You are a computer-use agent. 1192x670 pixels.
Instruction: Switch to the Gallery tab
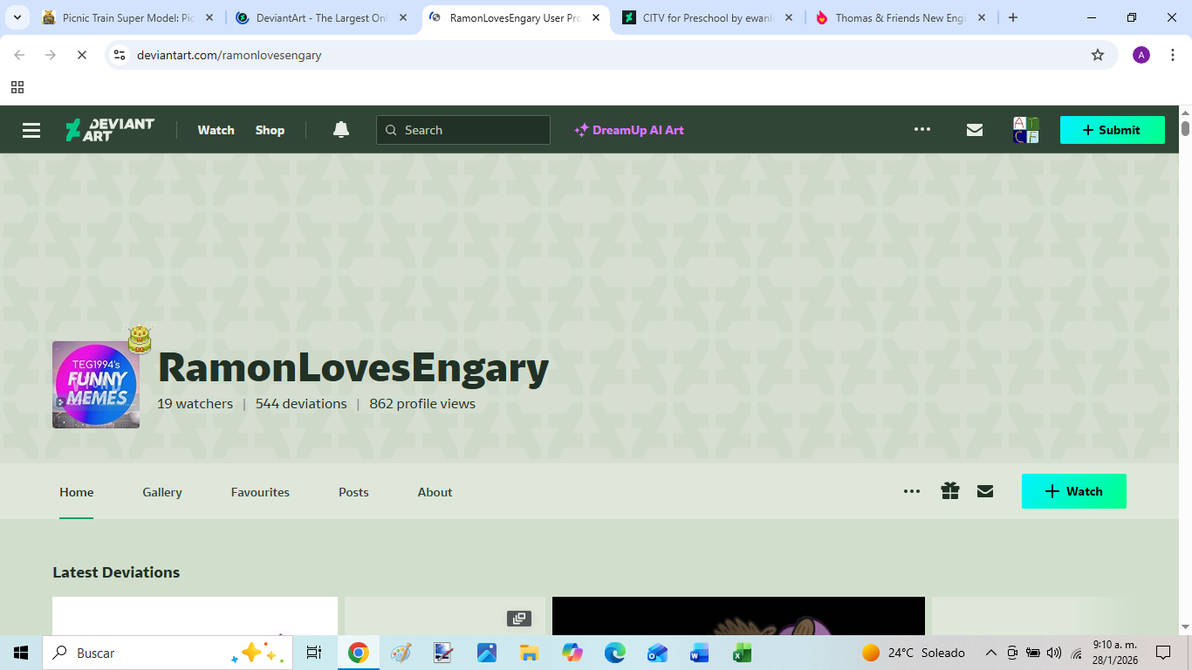click(161, 491)
